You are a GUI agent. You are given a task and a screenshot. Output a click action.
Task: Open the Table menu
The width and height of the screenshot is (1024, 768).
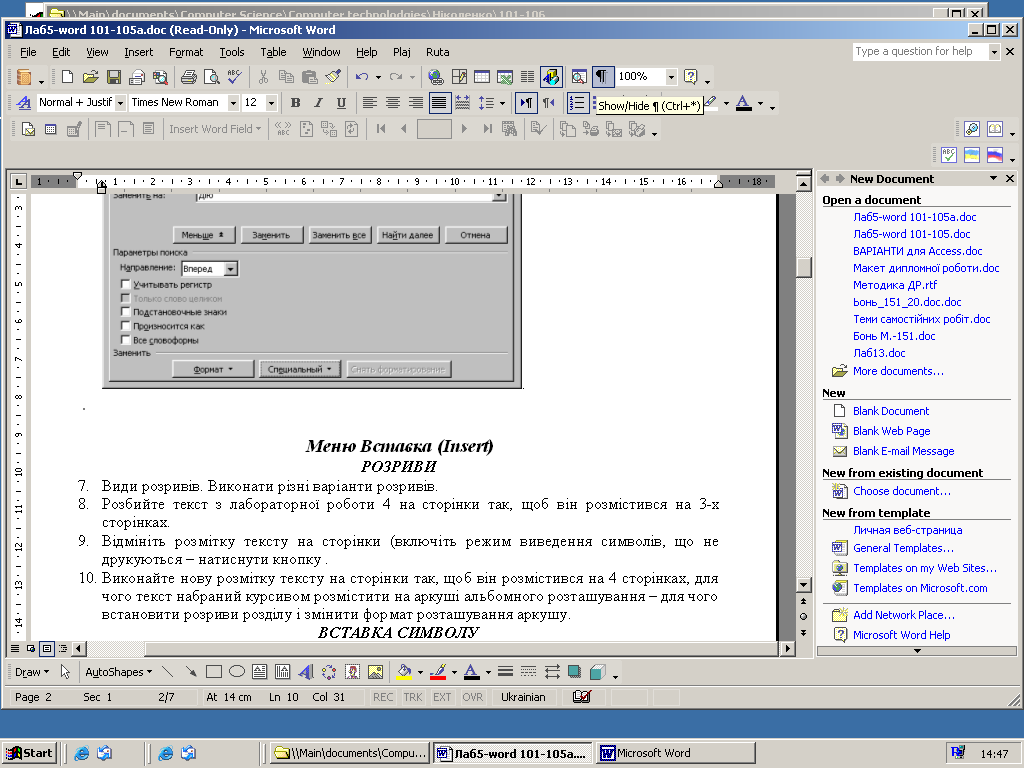273,52
